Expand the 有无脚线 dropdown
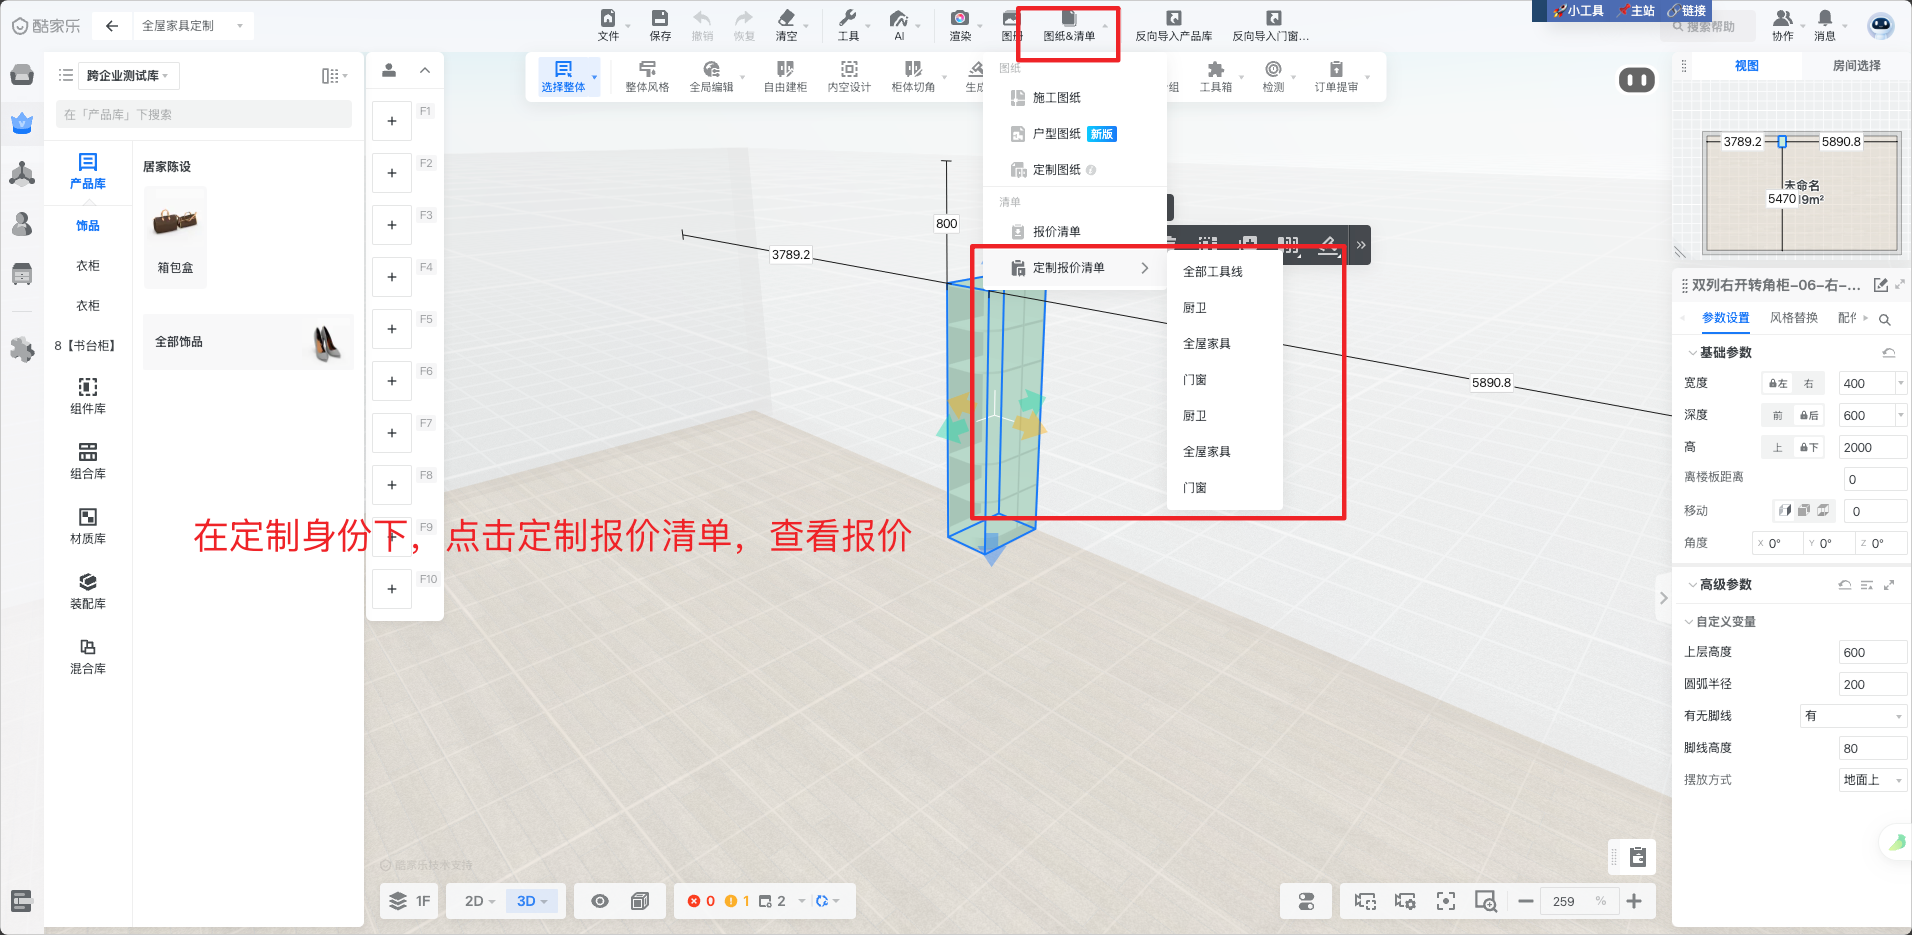This screenshot has width=1912, height=935. tap(1853, 716)
